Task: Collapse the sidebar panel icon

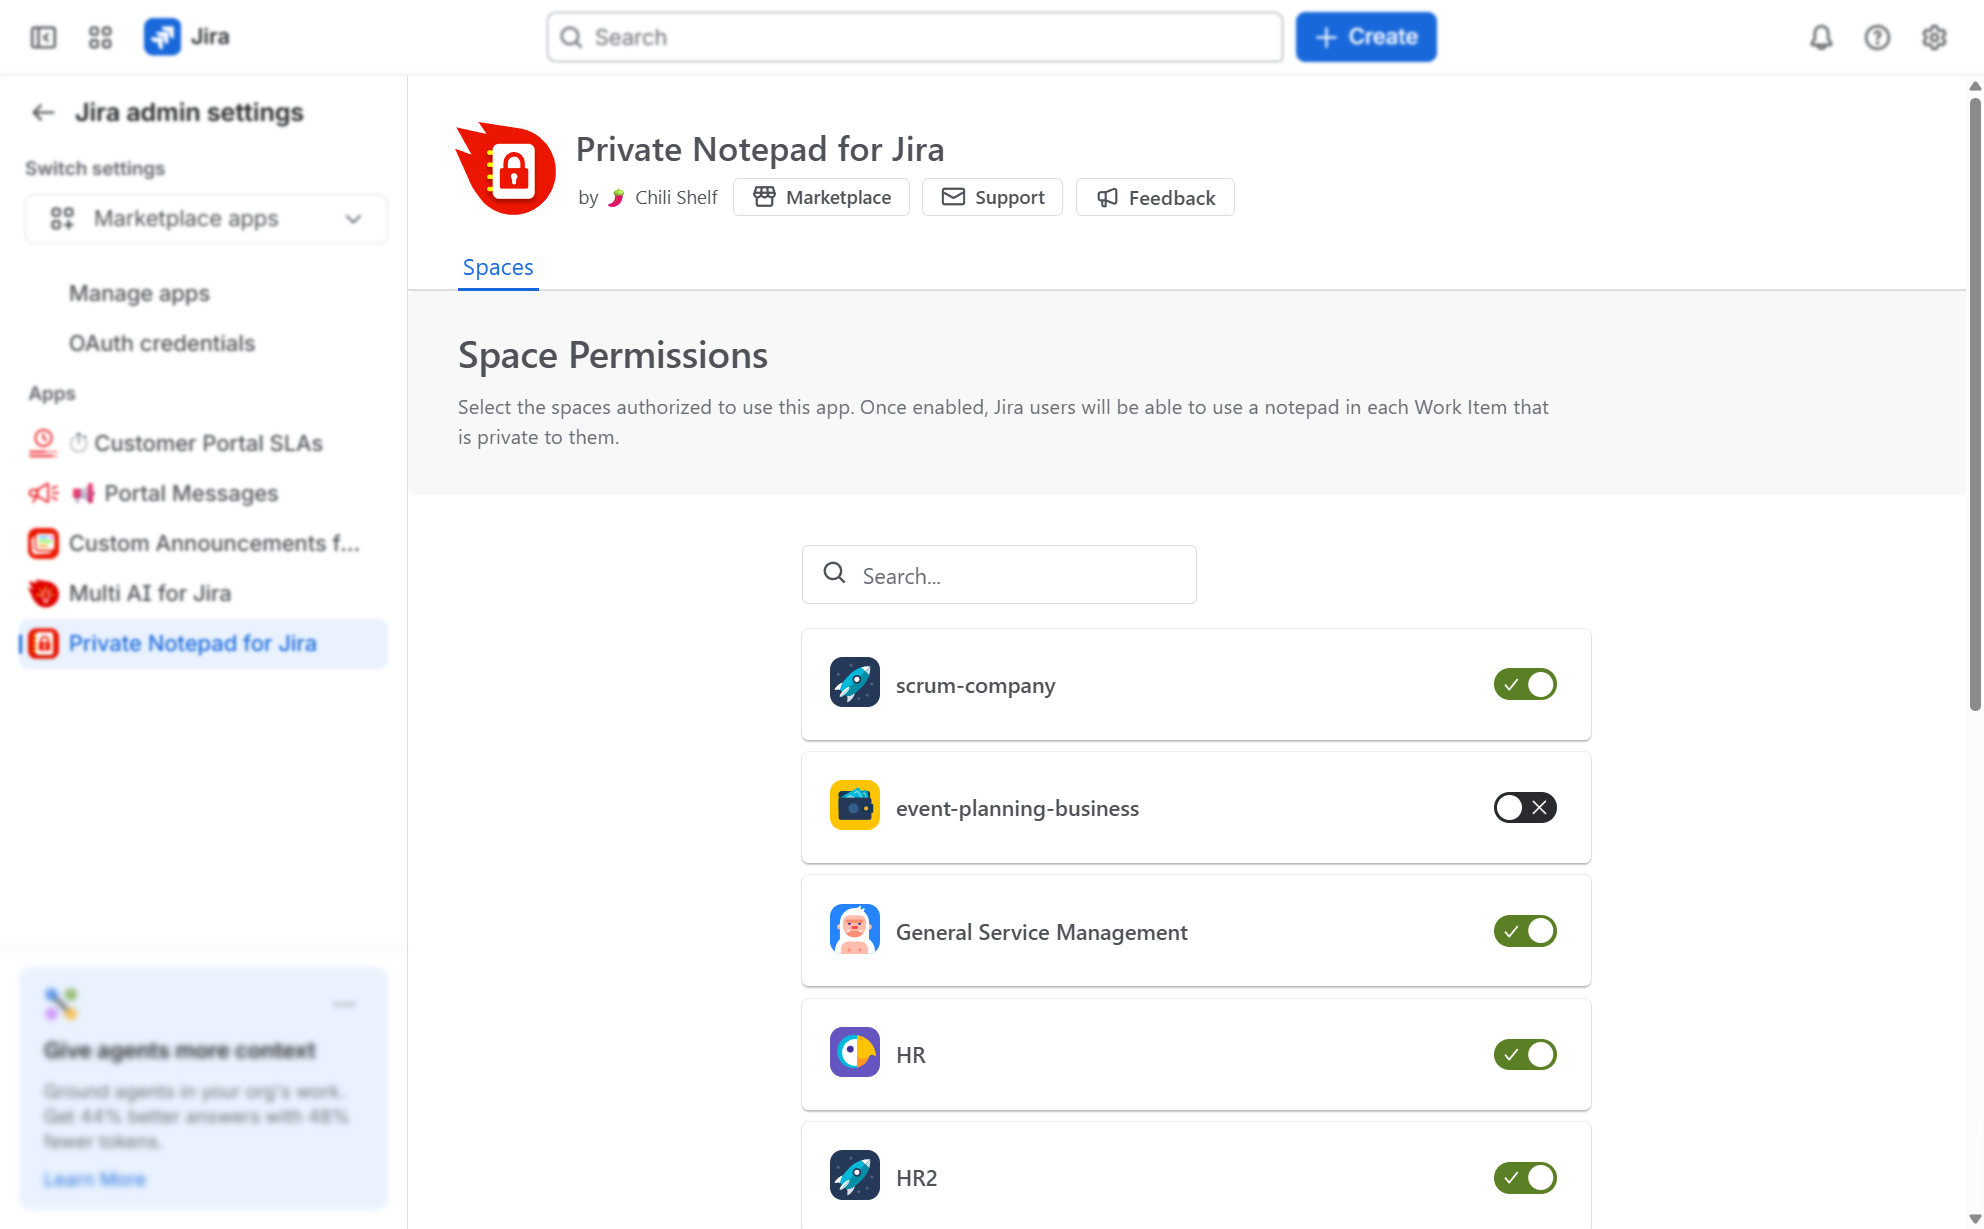Action: pos(43,37)
